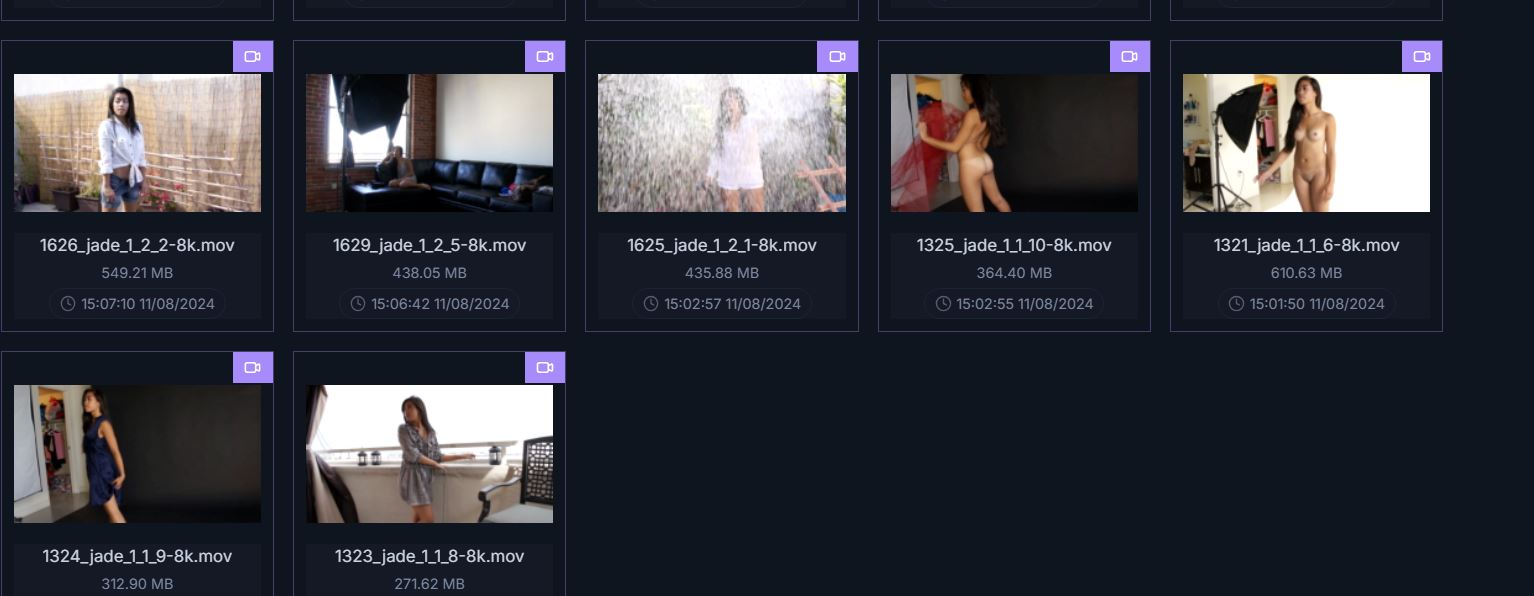
Task: Select file name 1325_jade_1_1_10-8k.mov
Action: click(1014, 246)
